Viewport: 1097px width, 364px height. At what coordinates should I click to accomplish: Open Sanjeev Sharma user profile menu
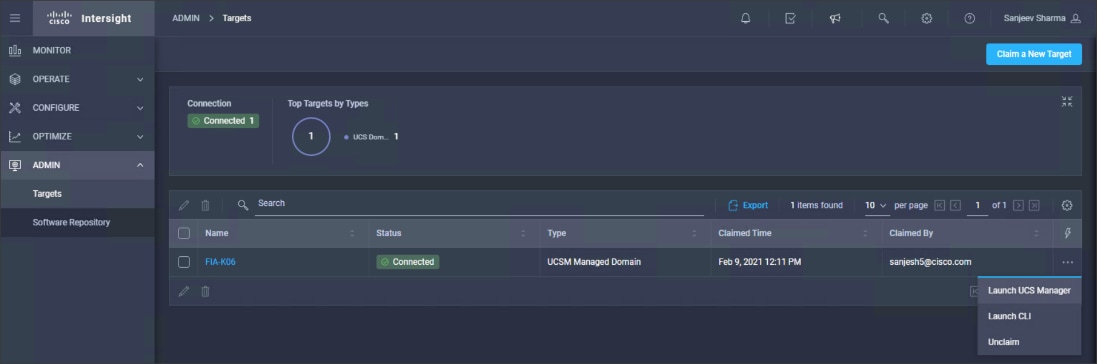(x=1042, y=18)
